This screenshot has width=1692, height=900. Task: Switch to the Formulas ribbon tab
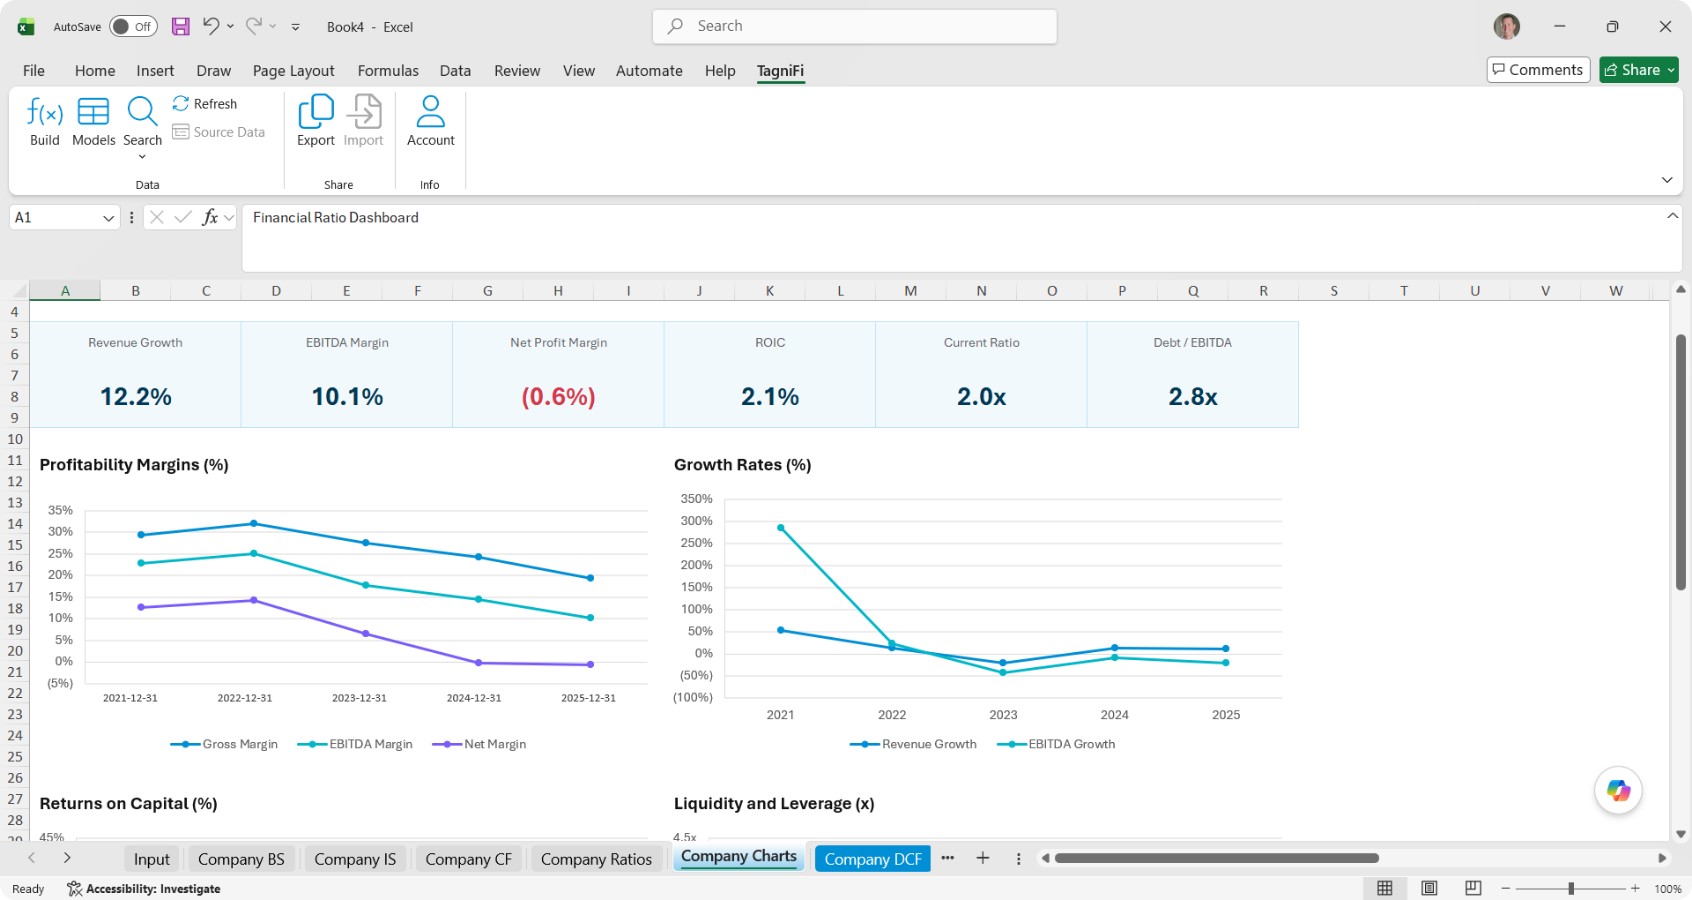coord(388,71)
